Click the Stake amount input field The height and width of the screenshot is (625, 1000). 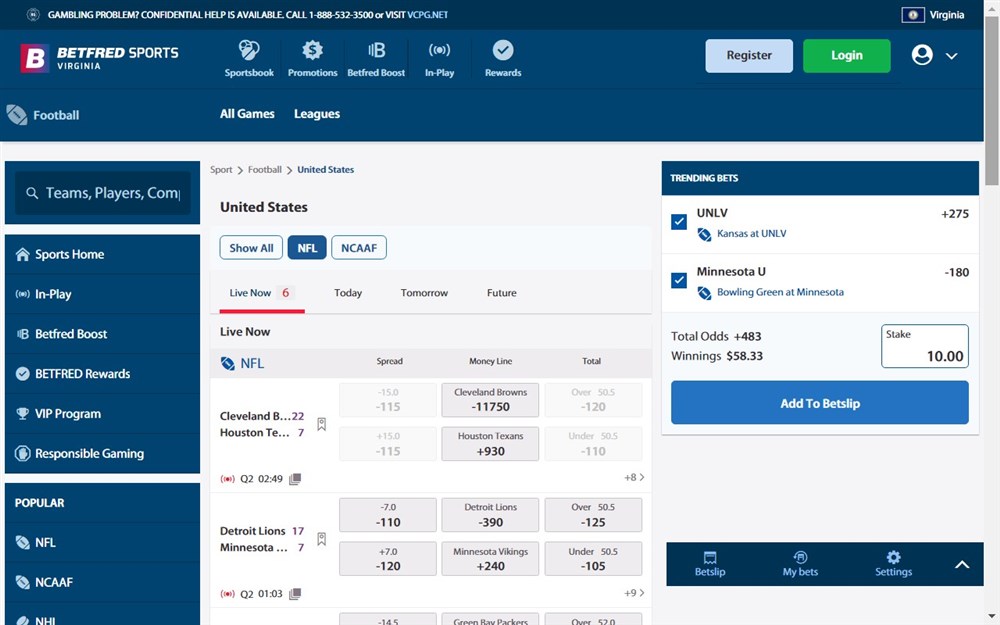(925, 346)
